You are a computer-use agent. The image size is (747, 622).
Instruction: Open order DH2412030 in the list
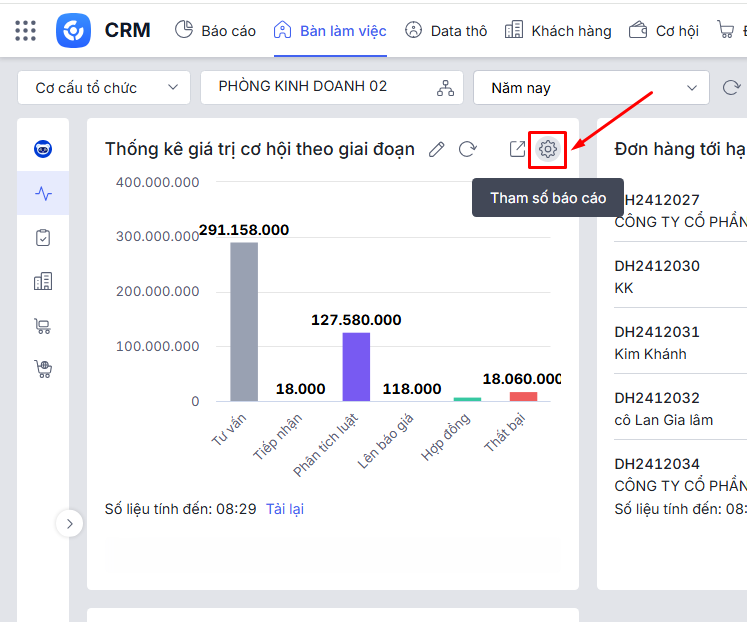[657, 266]
